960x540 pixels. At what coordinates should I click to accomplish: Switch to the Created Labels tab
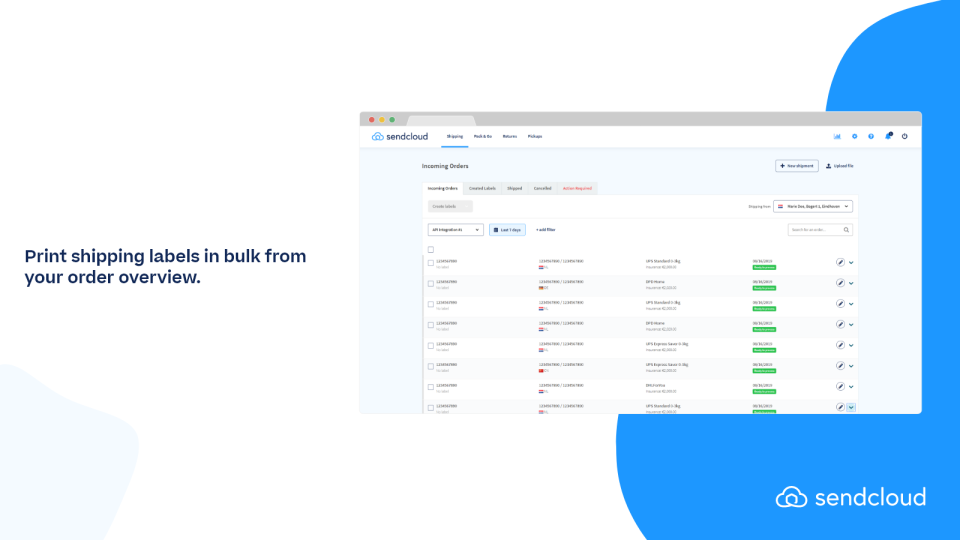click(482, 189)
